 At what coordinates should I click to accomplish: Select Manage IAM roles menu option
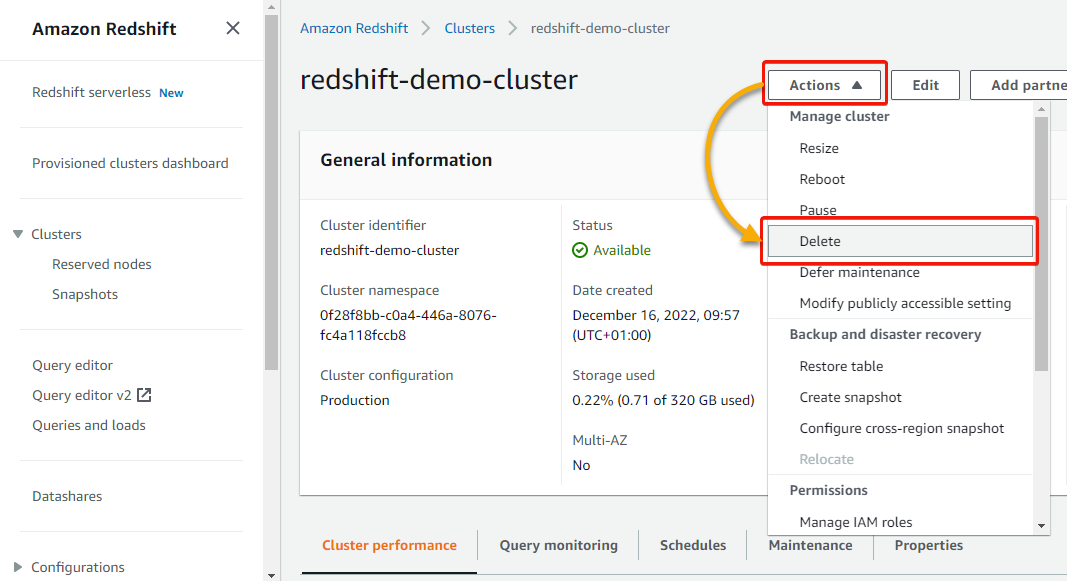click(x=855, y=522)
